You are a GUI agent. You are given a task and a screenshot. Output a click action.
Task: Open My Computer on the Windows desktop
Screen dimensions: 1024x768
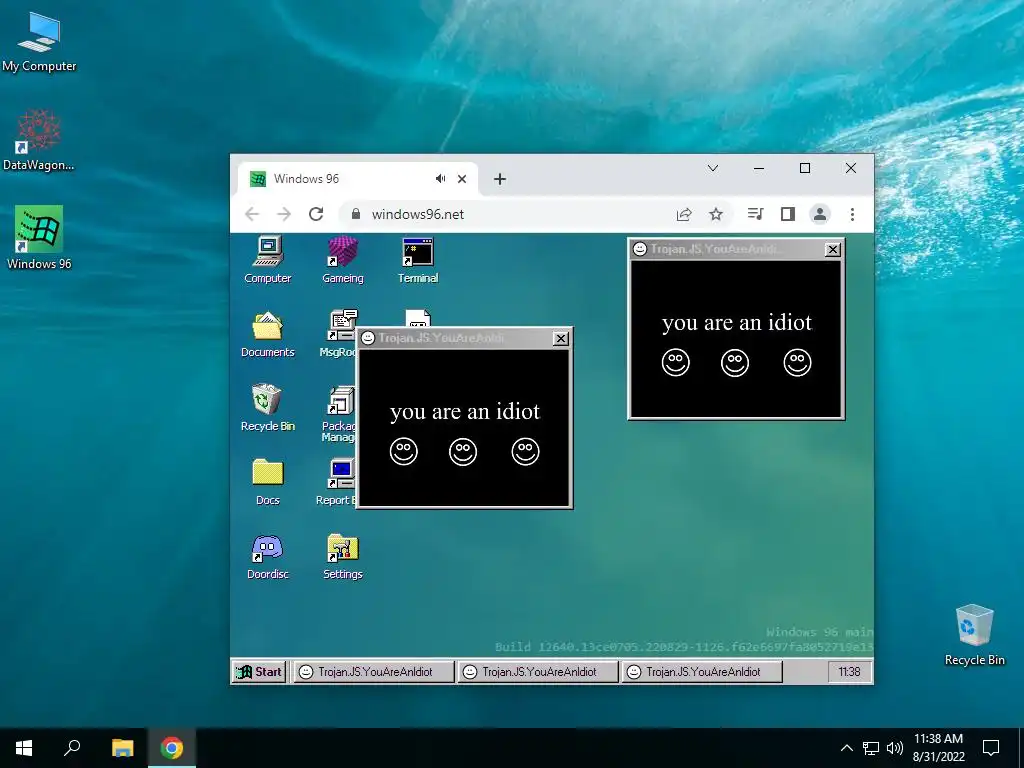point(39,40)
